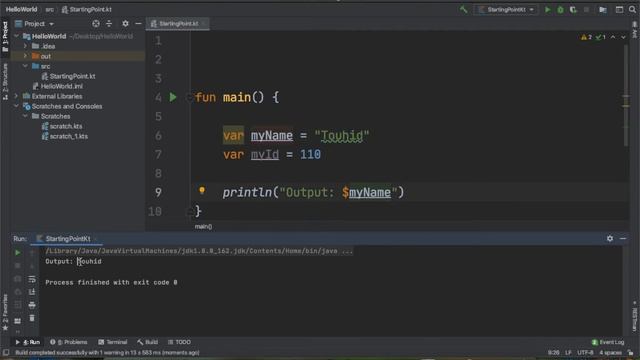The width and height of the screenshot is (640, 360).
Task: Click the yellow intention lightbulb on line 9
Action: (x=202, y=190)
